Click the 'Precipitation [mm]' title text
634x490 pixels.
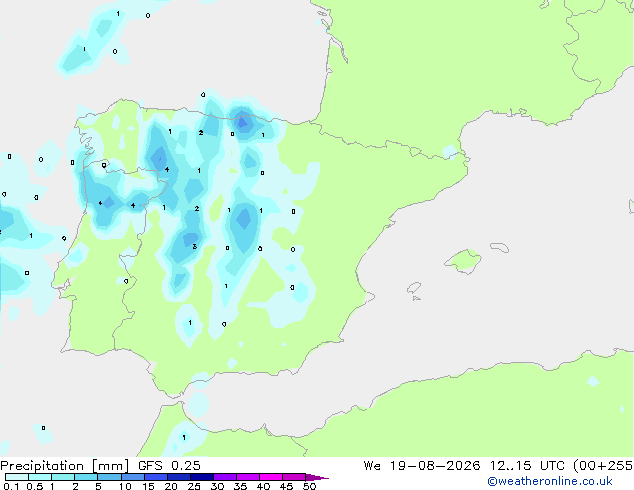(65, 466)
